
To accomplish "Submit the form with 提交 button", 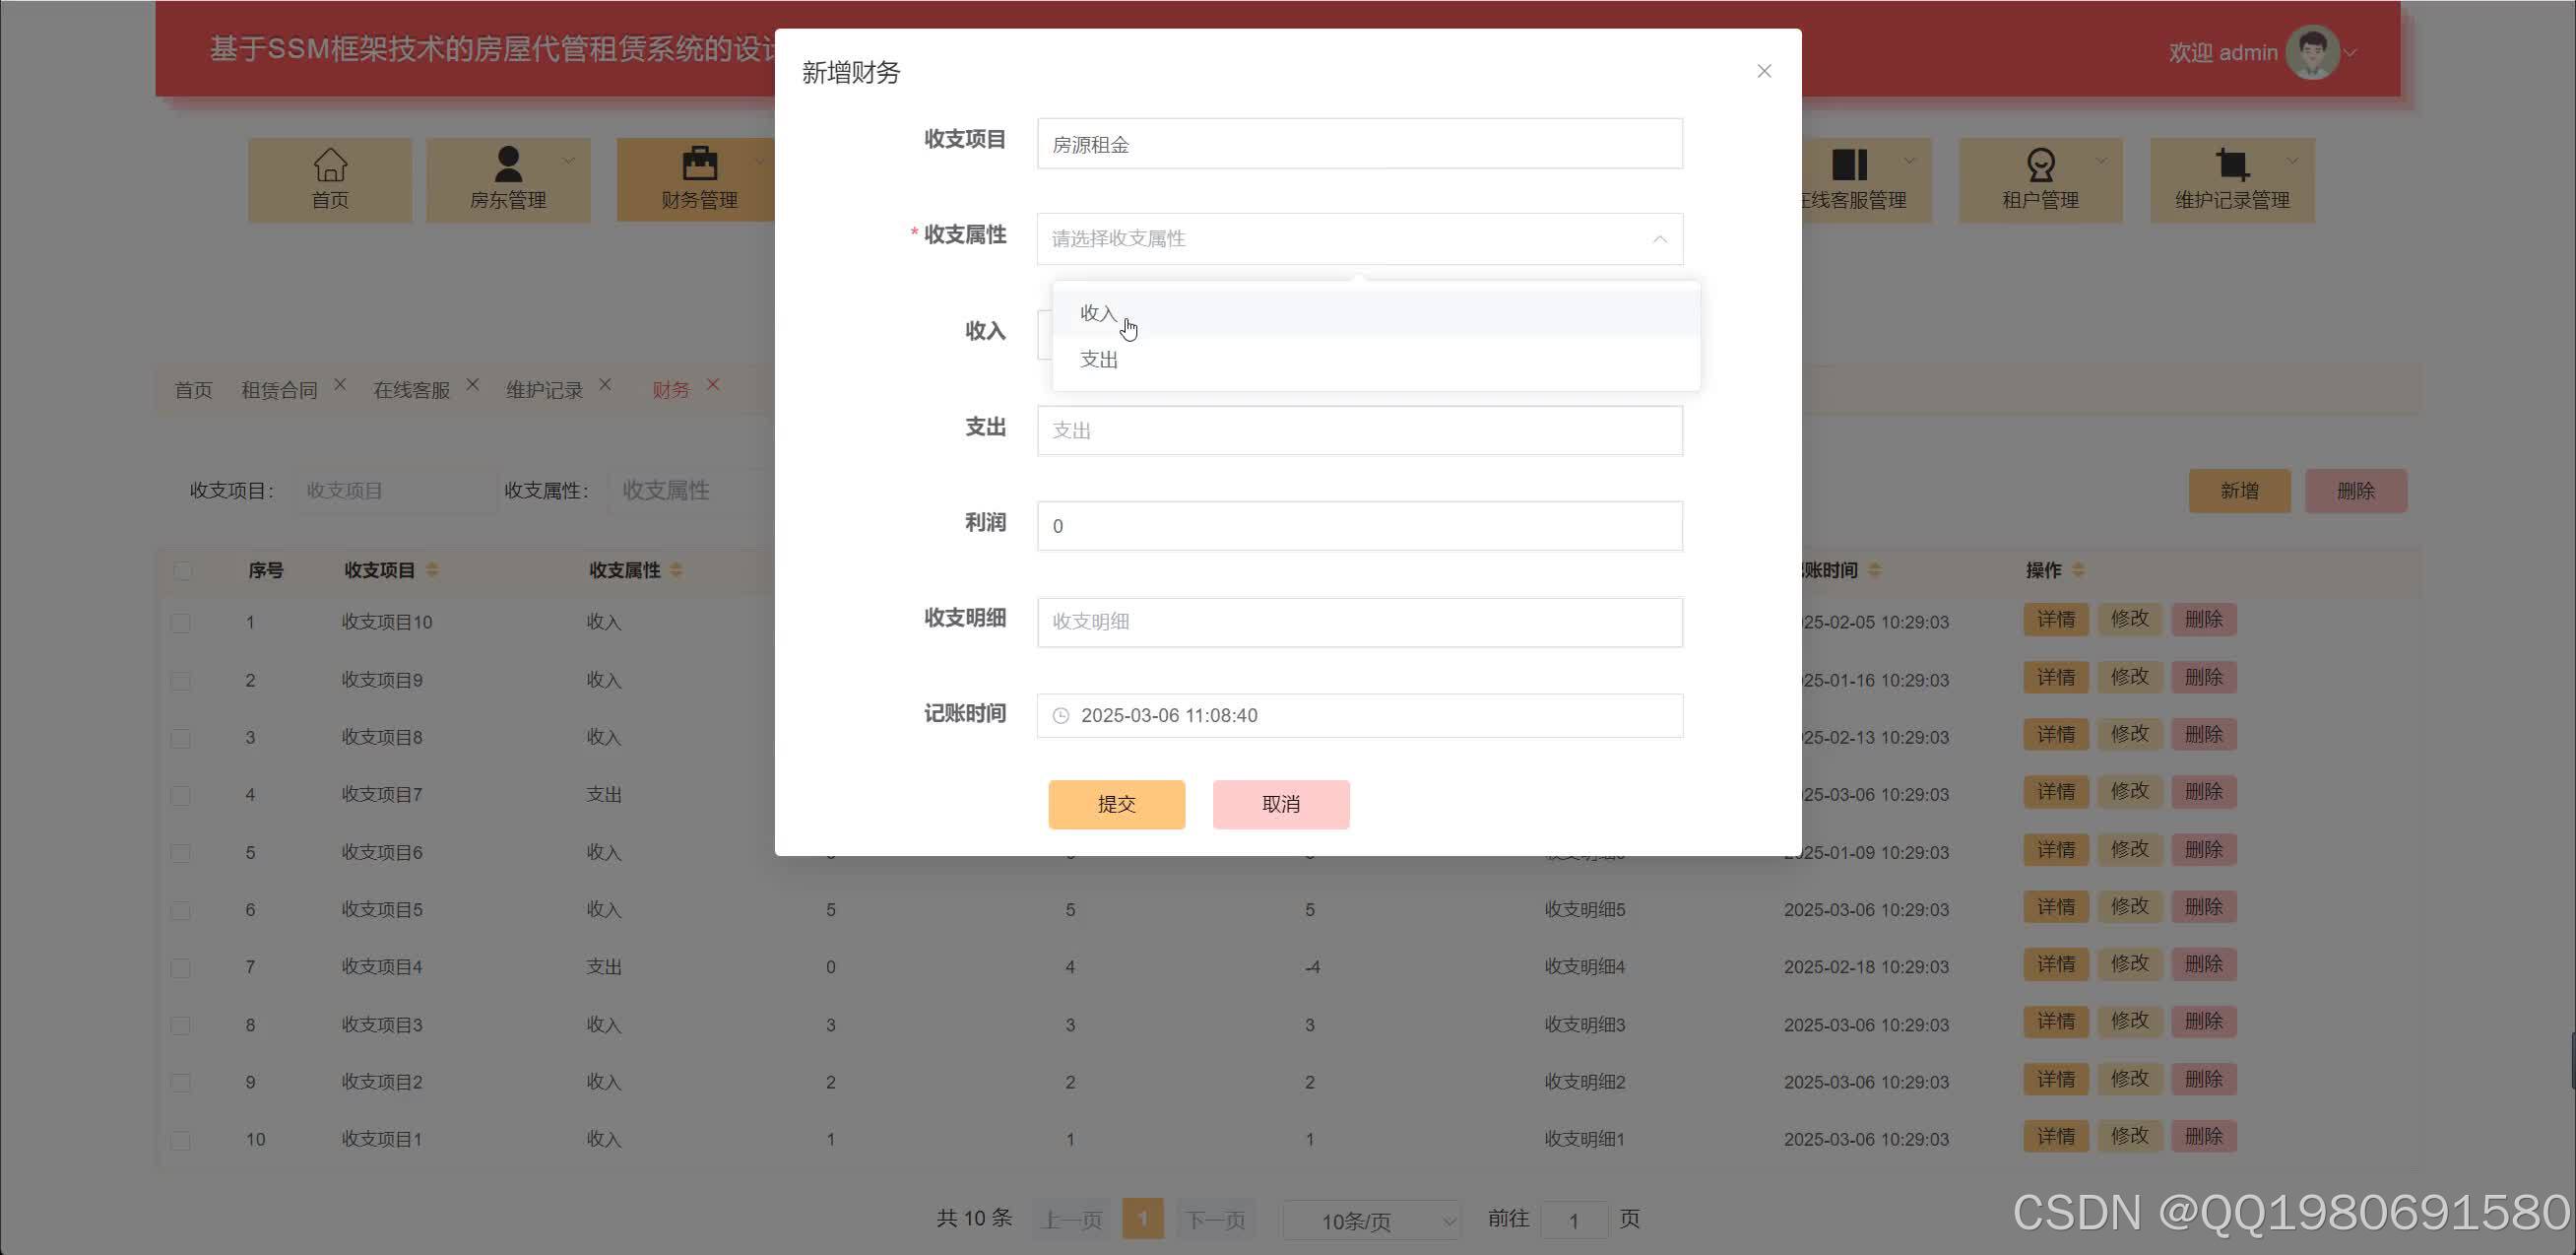I will 1116,803.
